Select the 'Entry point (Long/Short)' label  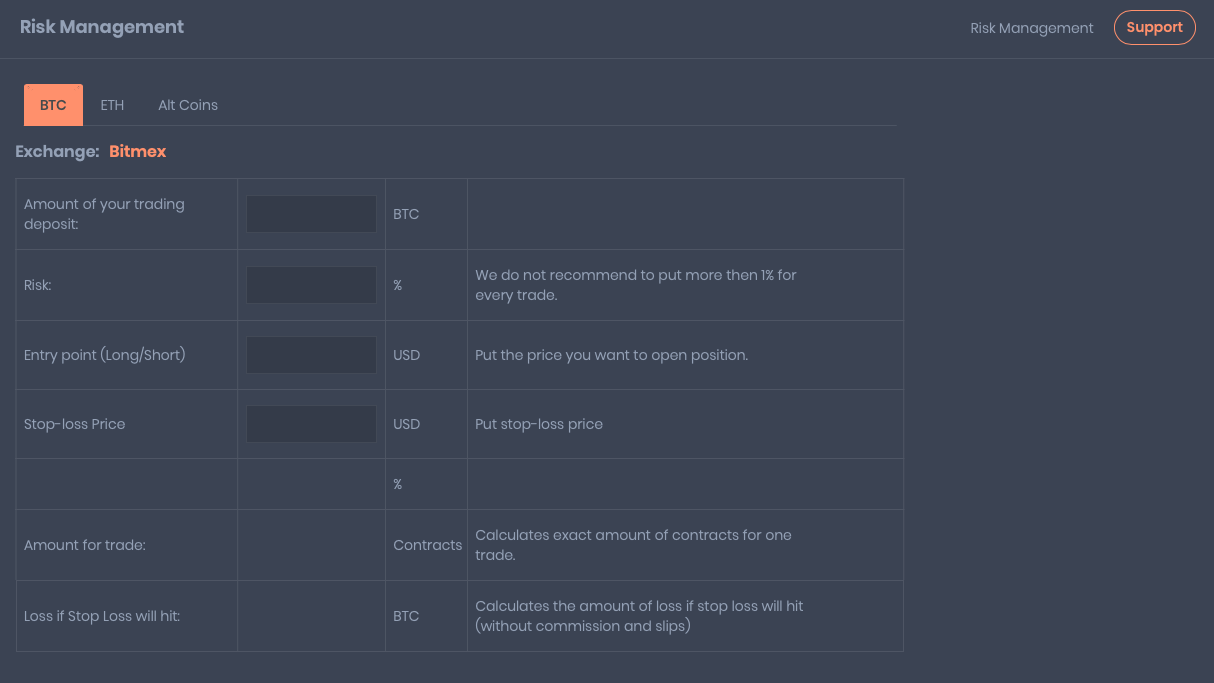(x=105, y=355)
